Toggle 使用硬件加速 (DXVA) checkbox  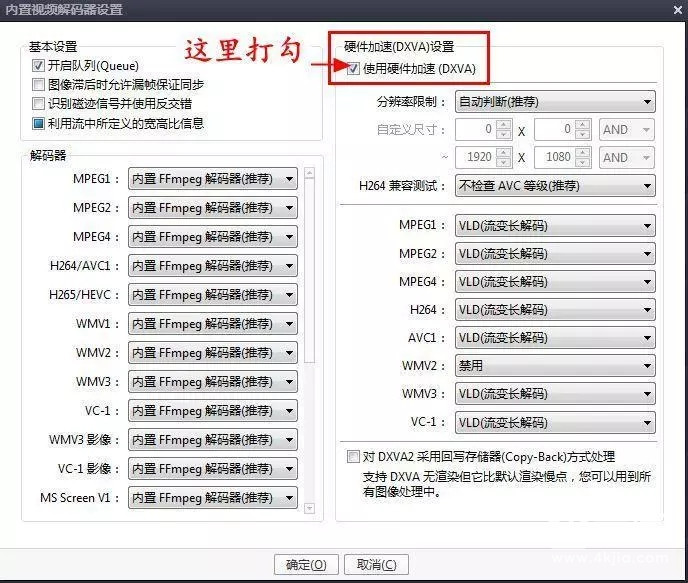(353, 69)
